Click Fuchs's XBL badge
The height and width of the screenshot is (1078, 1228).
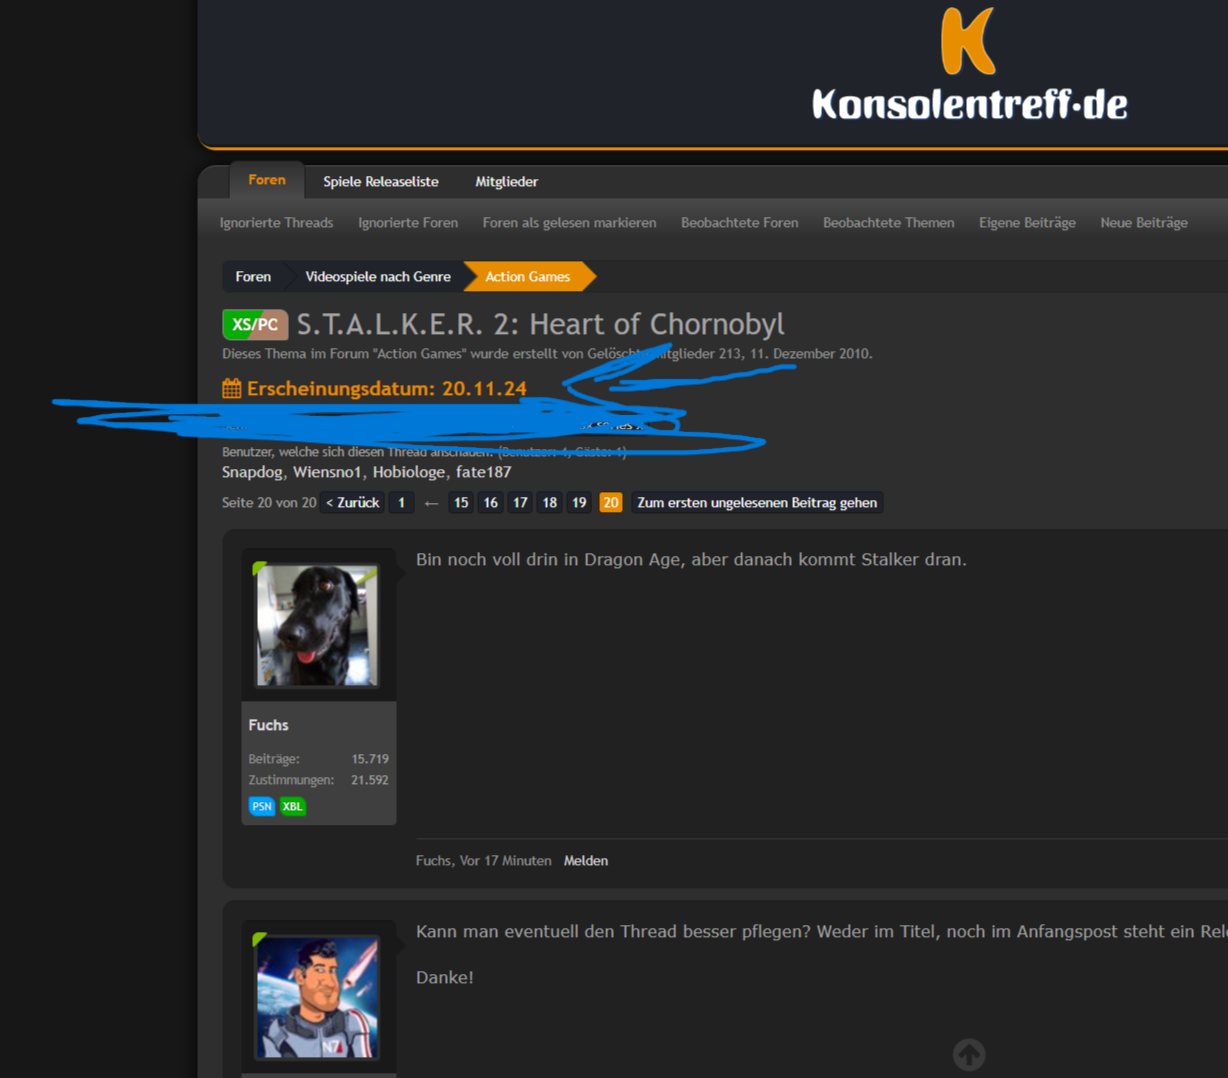292,806
